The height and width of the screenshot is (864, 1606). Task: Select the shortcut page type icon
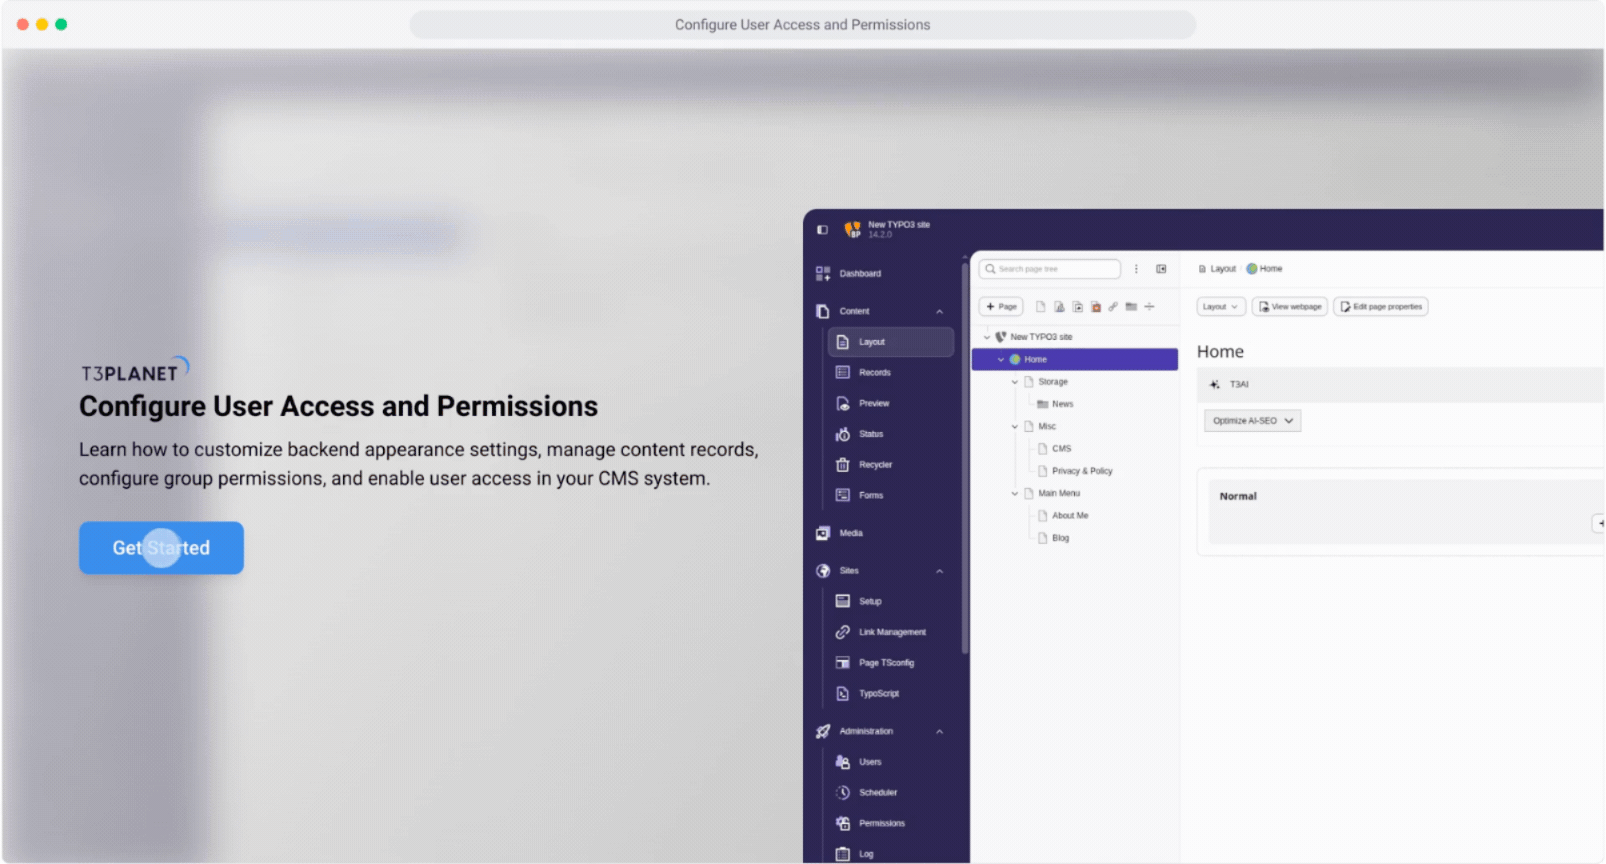(1077, 307)
